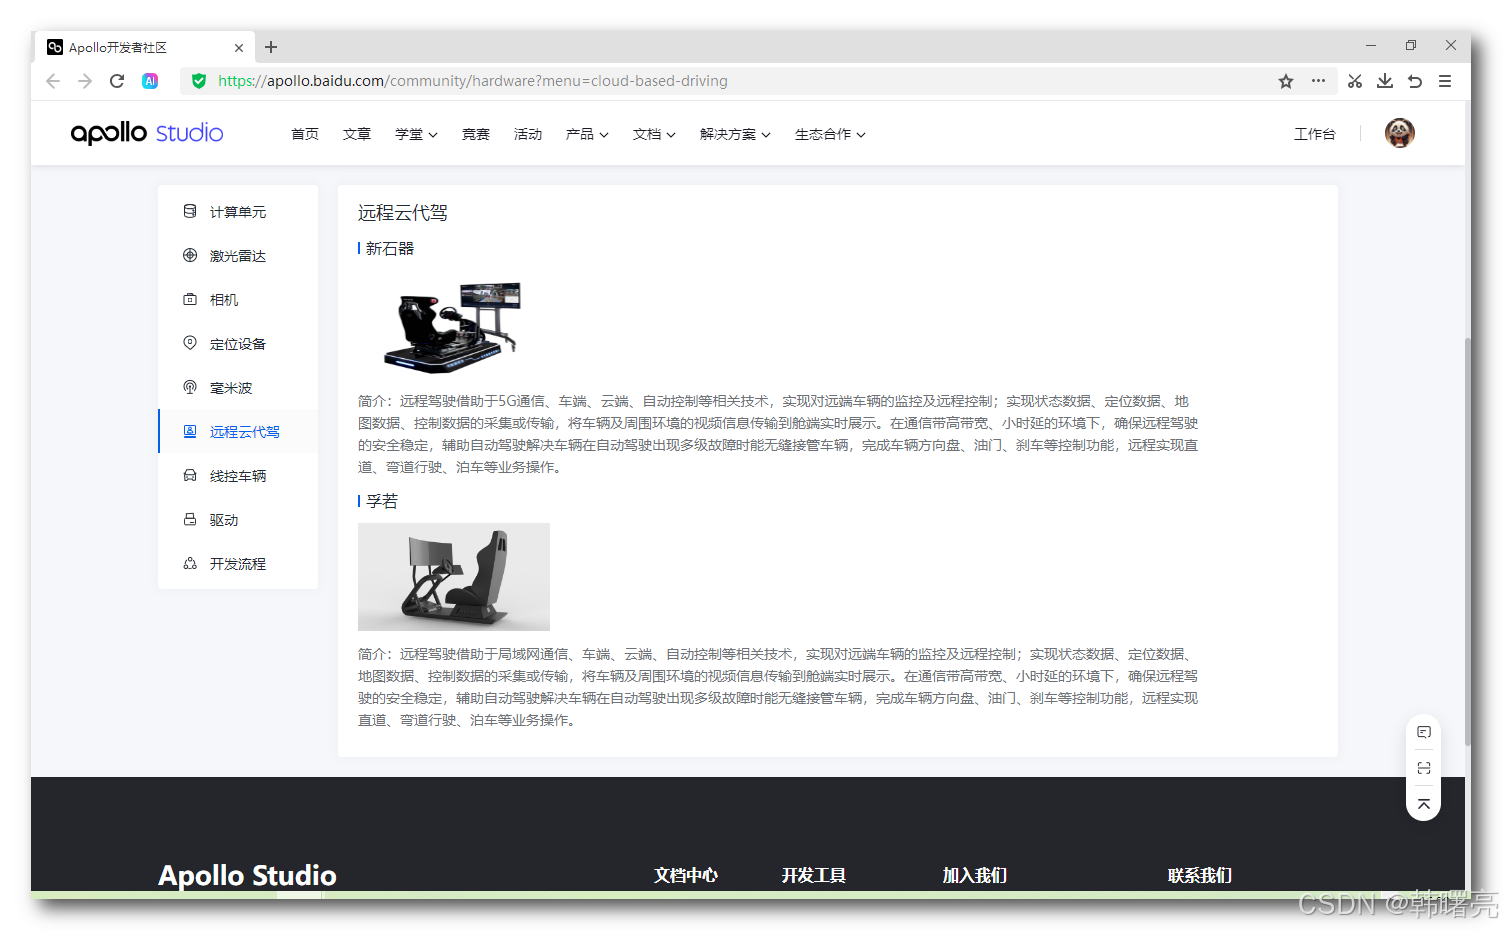Select the 定位设备 sidebar entry
This screenshot has width=1503, height=931.
pos(238,344)
